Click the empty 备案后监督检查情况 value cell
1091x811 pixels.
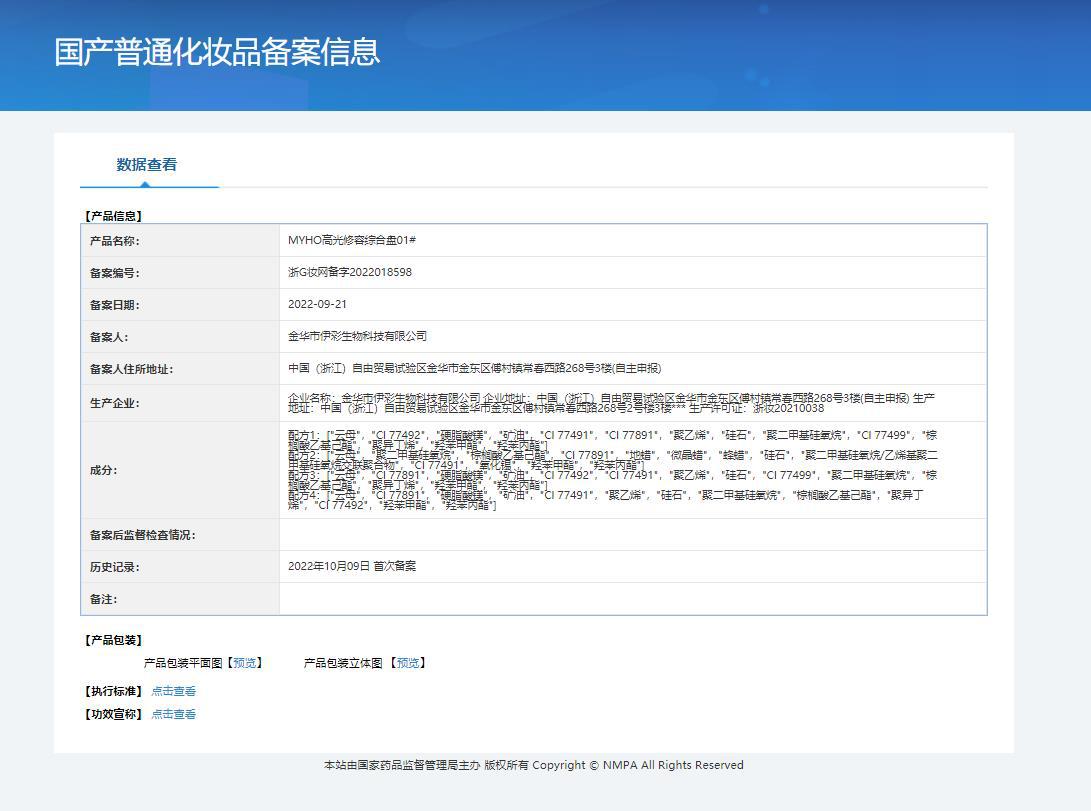632,535
